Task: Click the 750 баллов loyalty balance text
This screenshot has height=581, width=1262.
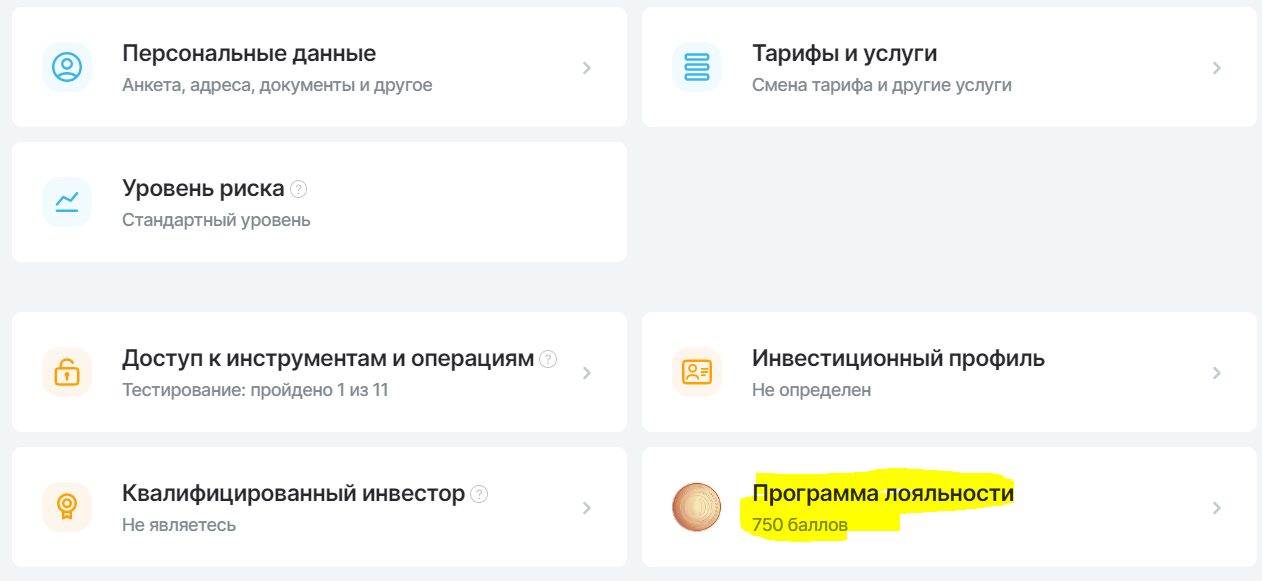Action: [800, 524]
